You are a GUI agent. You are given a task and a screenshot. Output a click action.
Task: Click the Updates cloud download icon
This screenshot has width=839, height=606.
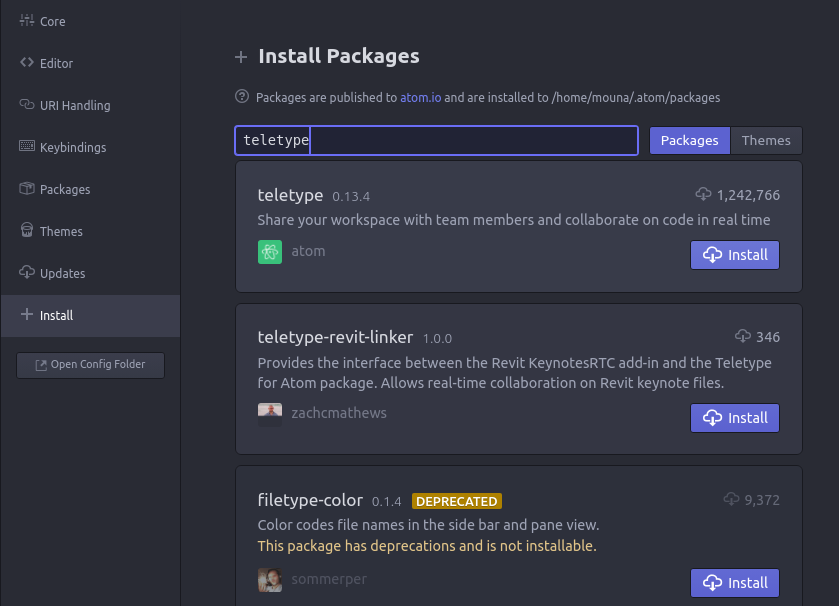[27, 273]
